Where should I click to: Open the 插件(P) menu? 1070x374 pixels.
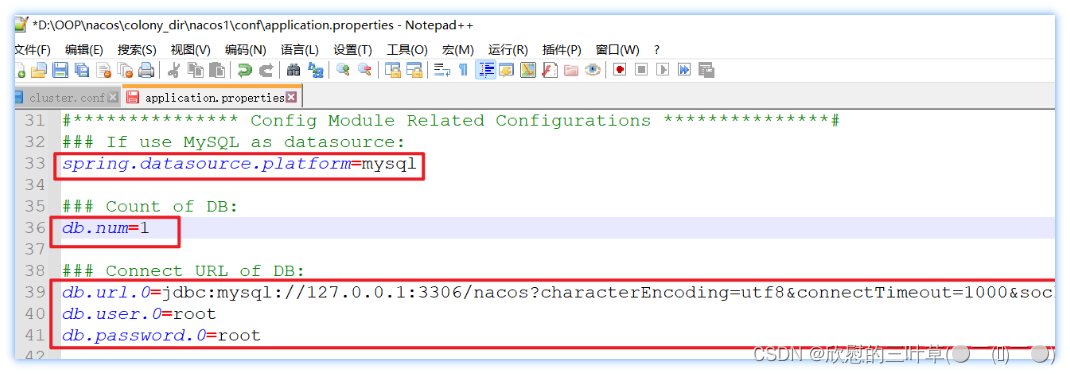[x=562, y=50]
